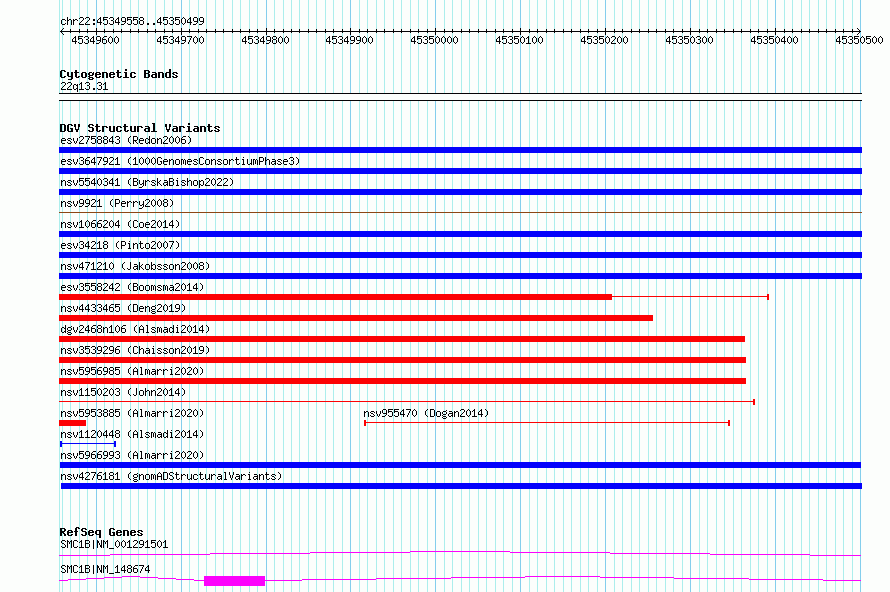Select the red bar for esv3558242
This screenshot has height=592, width=890.
pyautogui.click(x=335, y=297)
